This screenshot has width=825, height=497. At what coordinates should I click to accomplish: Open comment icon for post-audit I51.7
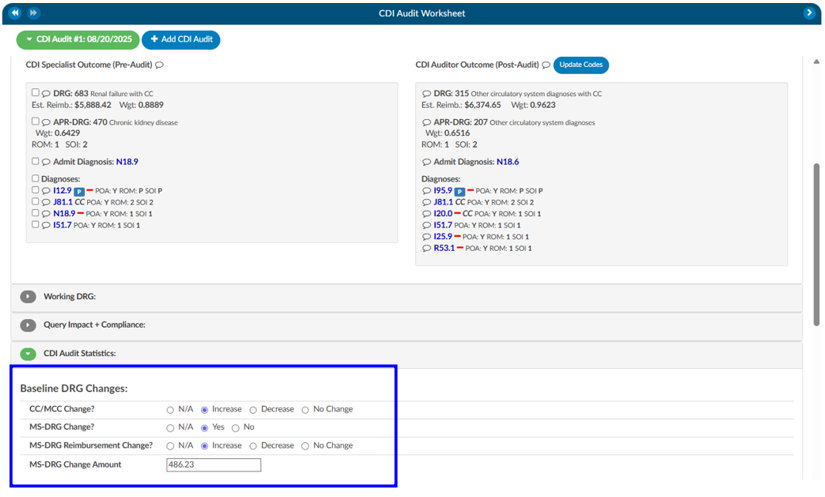427,226
